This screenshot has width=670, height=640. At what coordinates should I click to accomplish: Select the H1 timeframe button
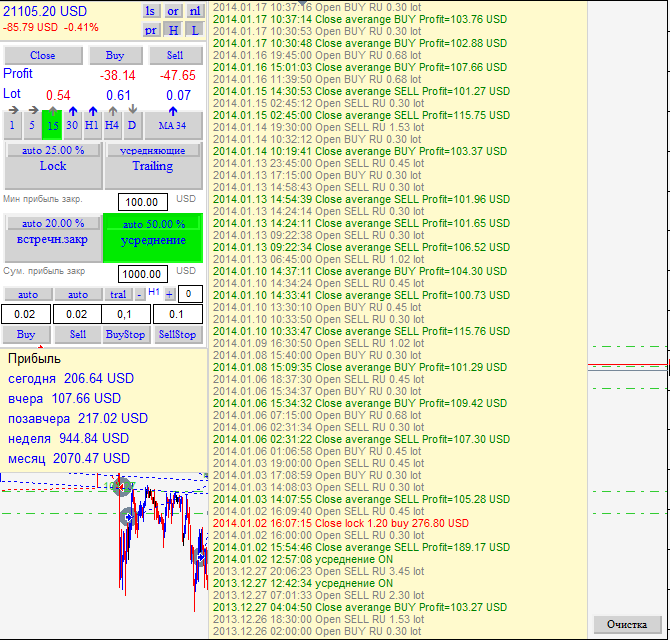coord(92,125)
